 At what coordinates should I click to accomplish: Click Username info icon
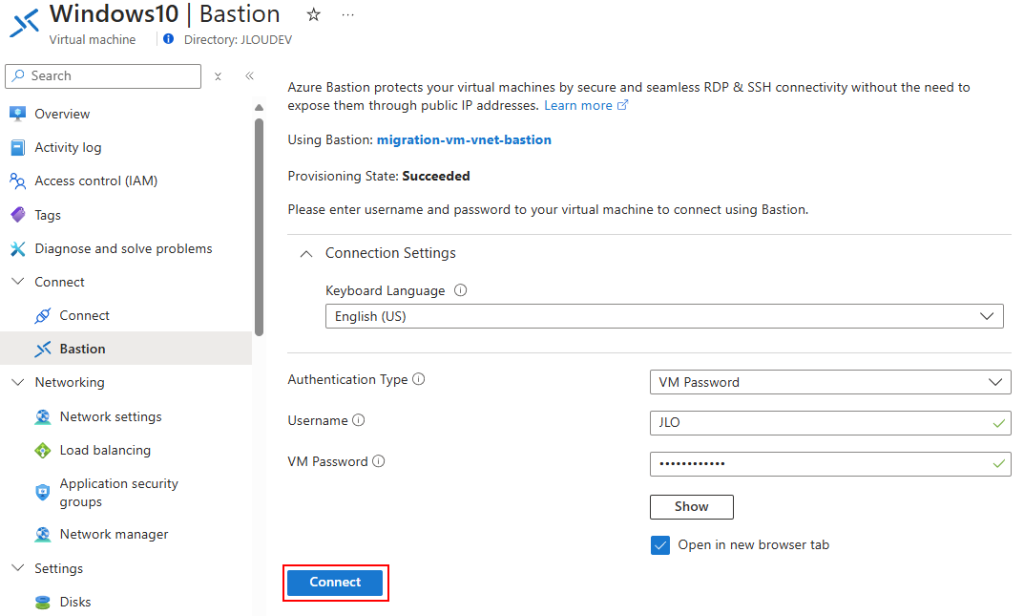click(359, 420)
